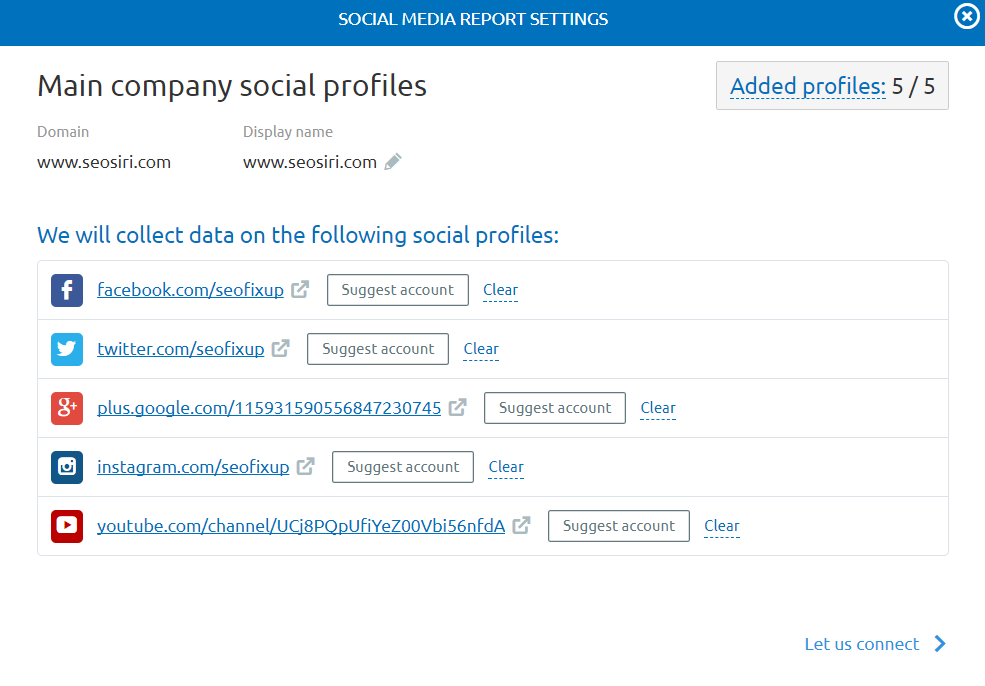This screenshot has width=985, height=686.
Task: Click the Google+ icon
Action: point(66,408)
